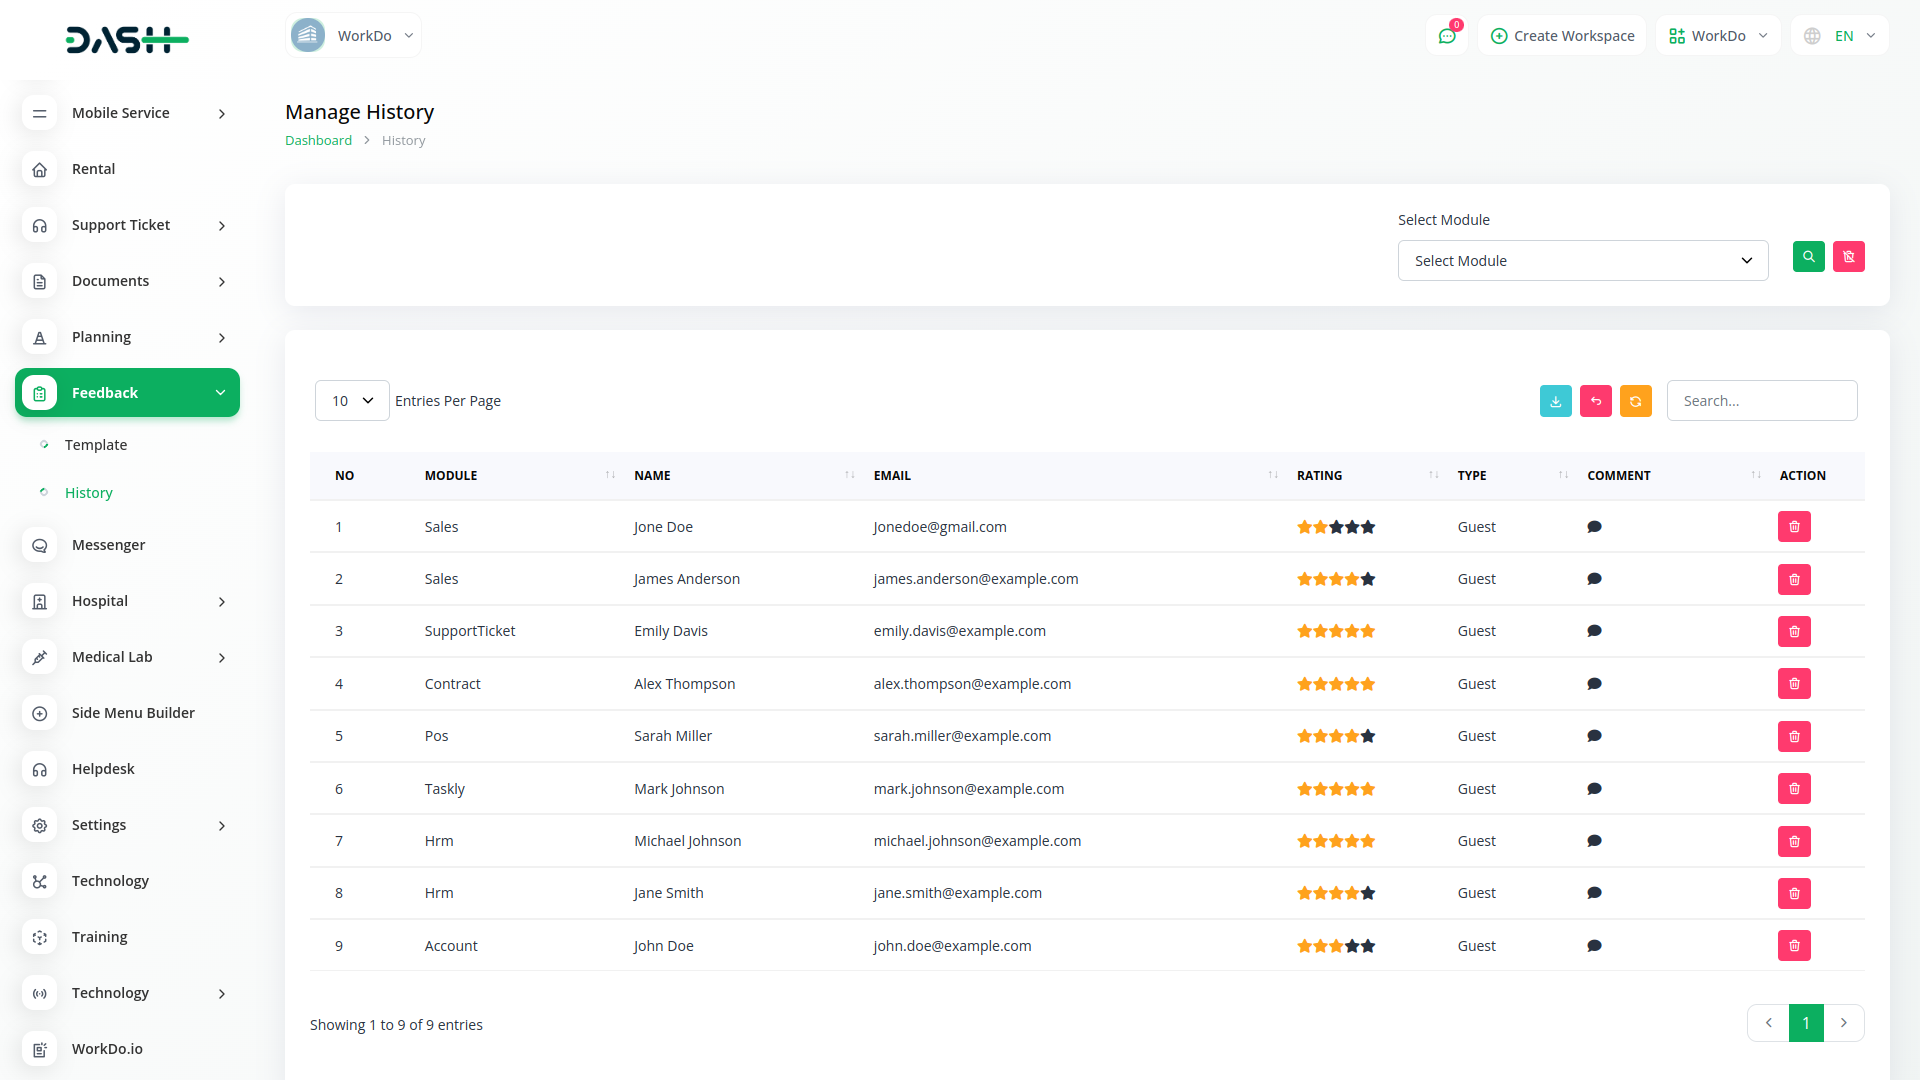
Task: Click the Create Workspace button
Action: 1562,36
